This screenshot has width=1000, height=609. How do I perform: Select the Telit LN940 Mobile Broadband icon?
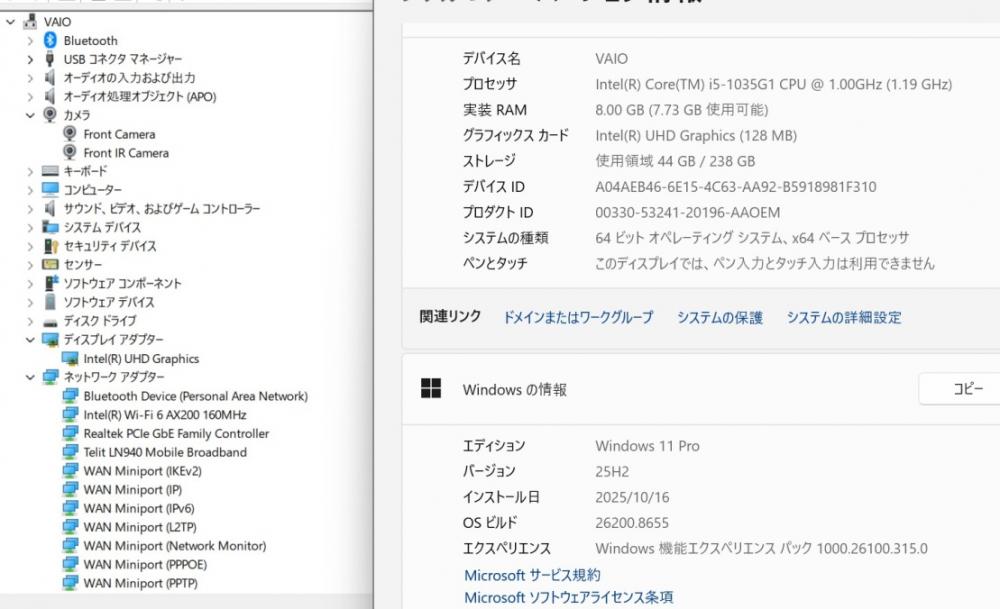click(x=70, y=452)
